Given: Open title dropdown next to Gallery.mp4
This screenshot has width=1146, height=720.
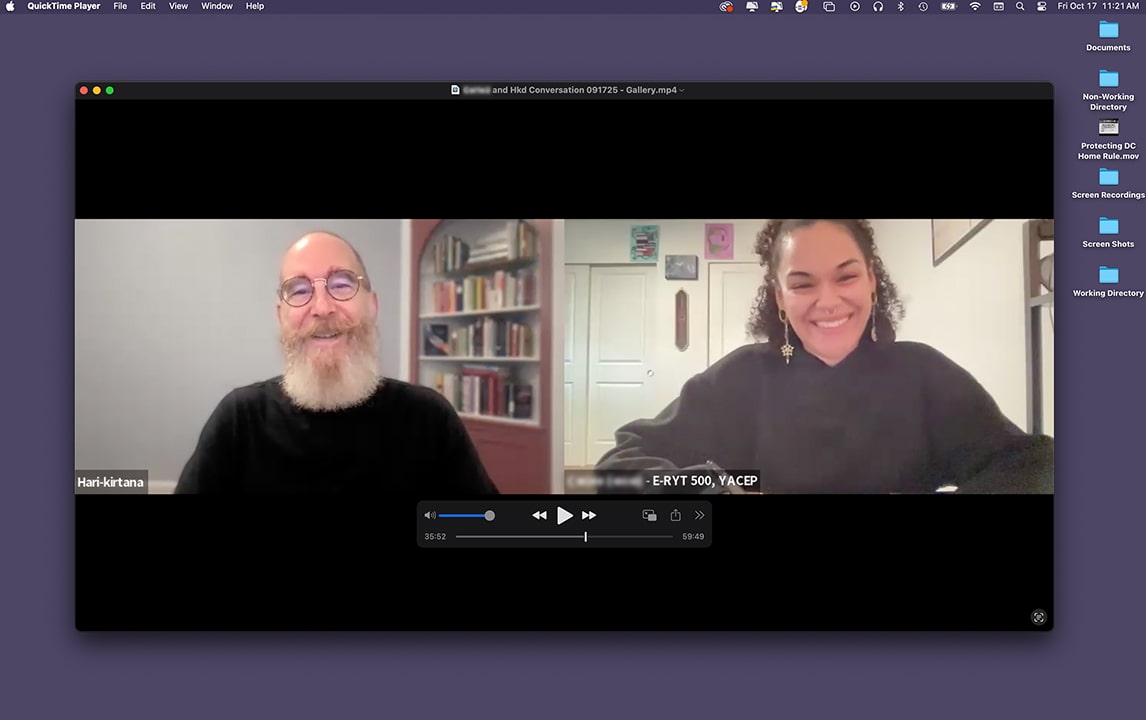Looking at the screenshot, I should [x=682, y=90].
